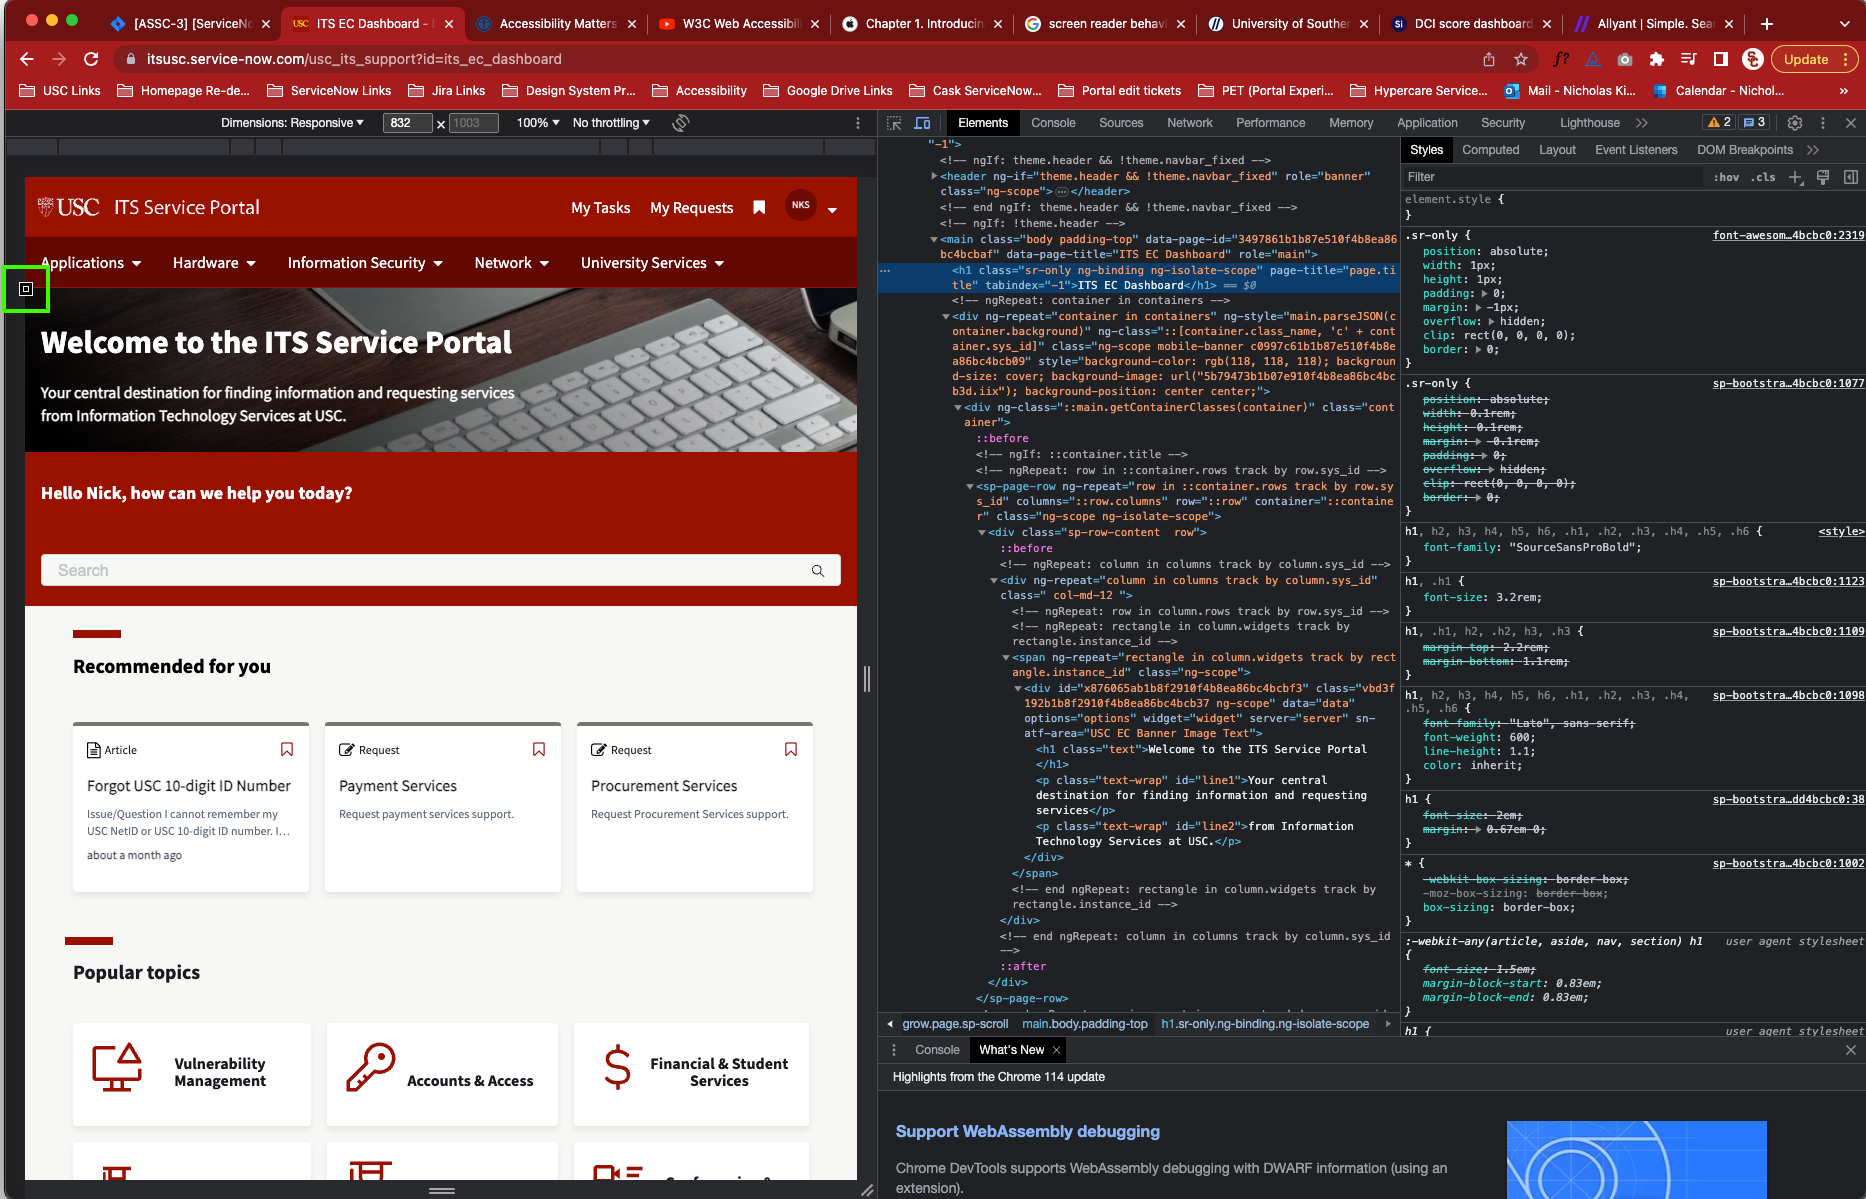Image resolution: width=1866 pixels, height=1199 pixels.
Task: Star this page as a bookmark
Action: (x=1521, y=59)
